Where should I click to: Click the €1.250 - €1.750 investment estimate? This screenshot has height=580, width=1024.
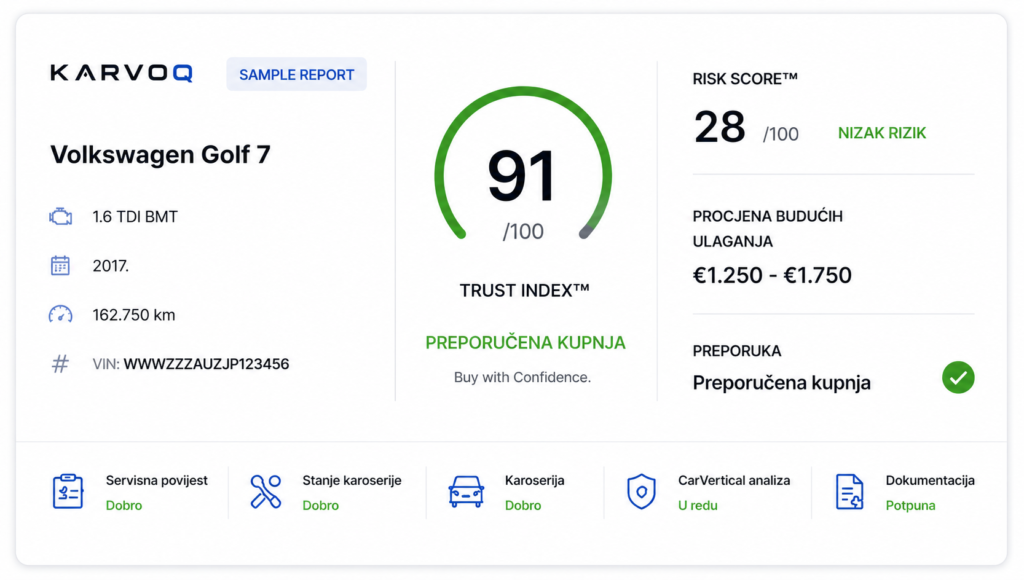pos(772,275)
